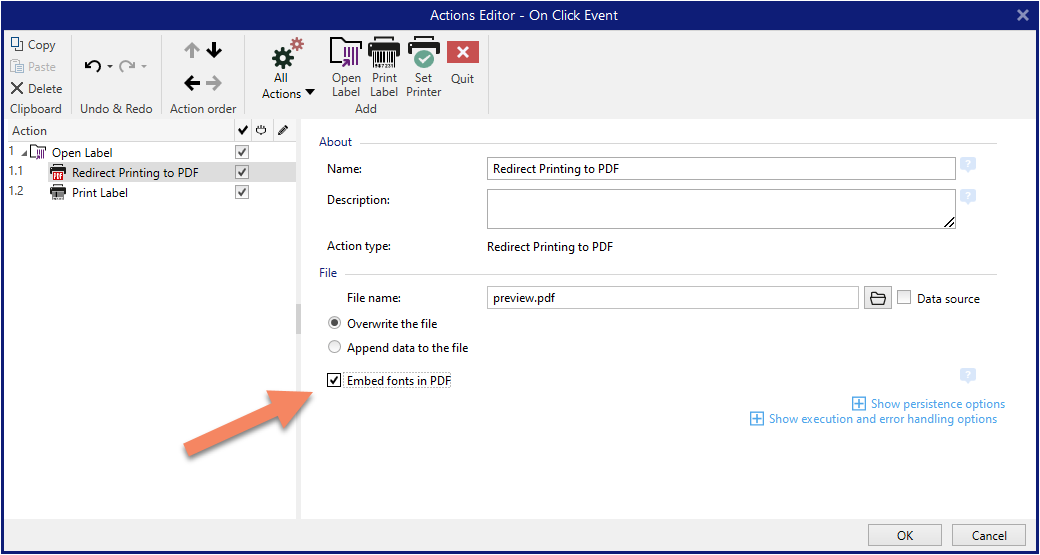The image size is (1040, 555).
Task: Expand Show persistence options
Action: [x=928, y=404]
